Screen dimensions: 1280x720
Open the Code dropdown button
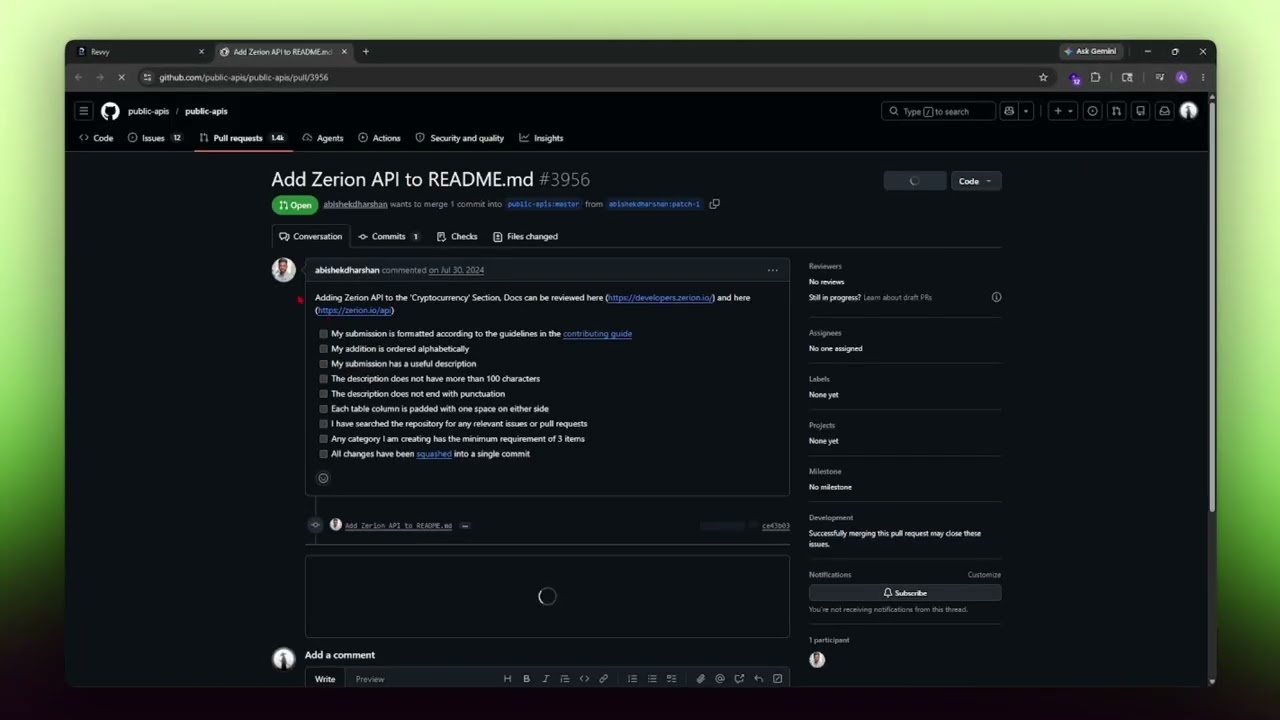tap(975, 181)
